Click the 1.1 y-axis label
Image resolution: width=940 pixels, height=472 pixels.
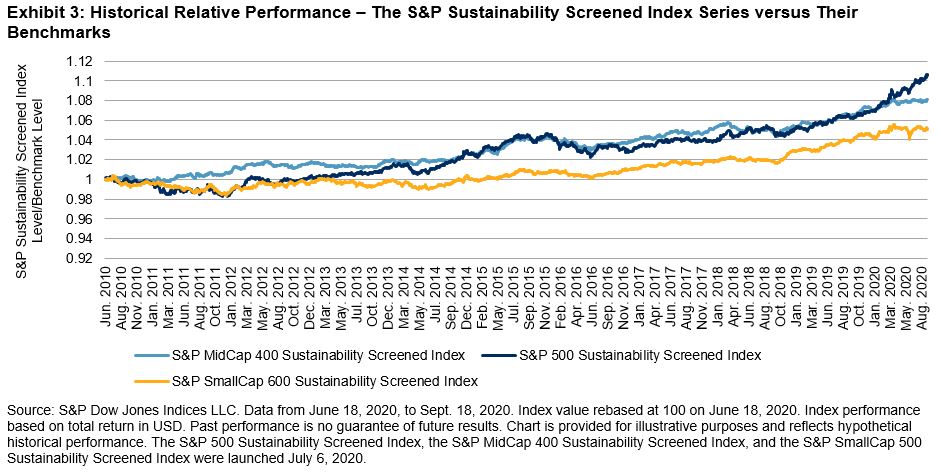[85, 81]
